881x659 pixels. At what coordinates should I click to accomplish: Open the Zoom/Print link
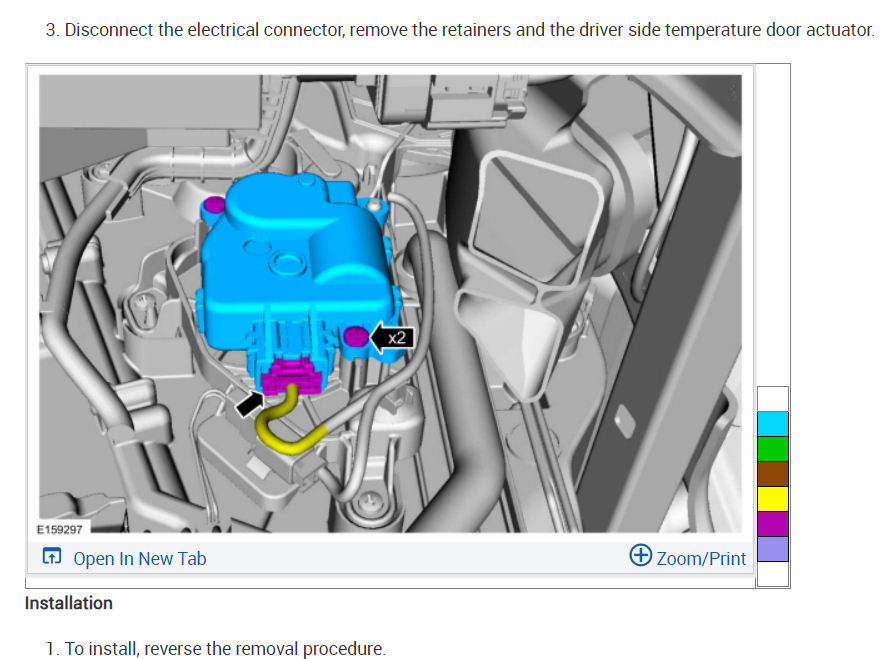(701, 558)
